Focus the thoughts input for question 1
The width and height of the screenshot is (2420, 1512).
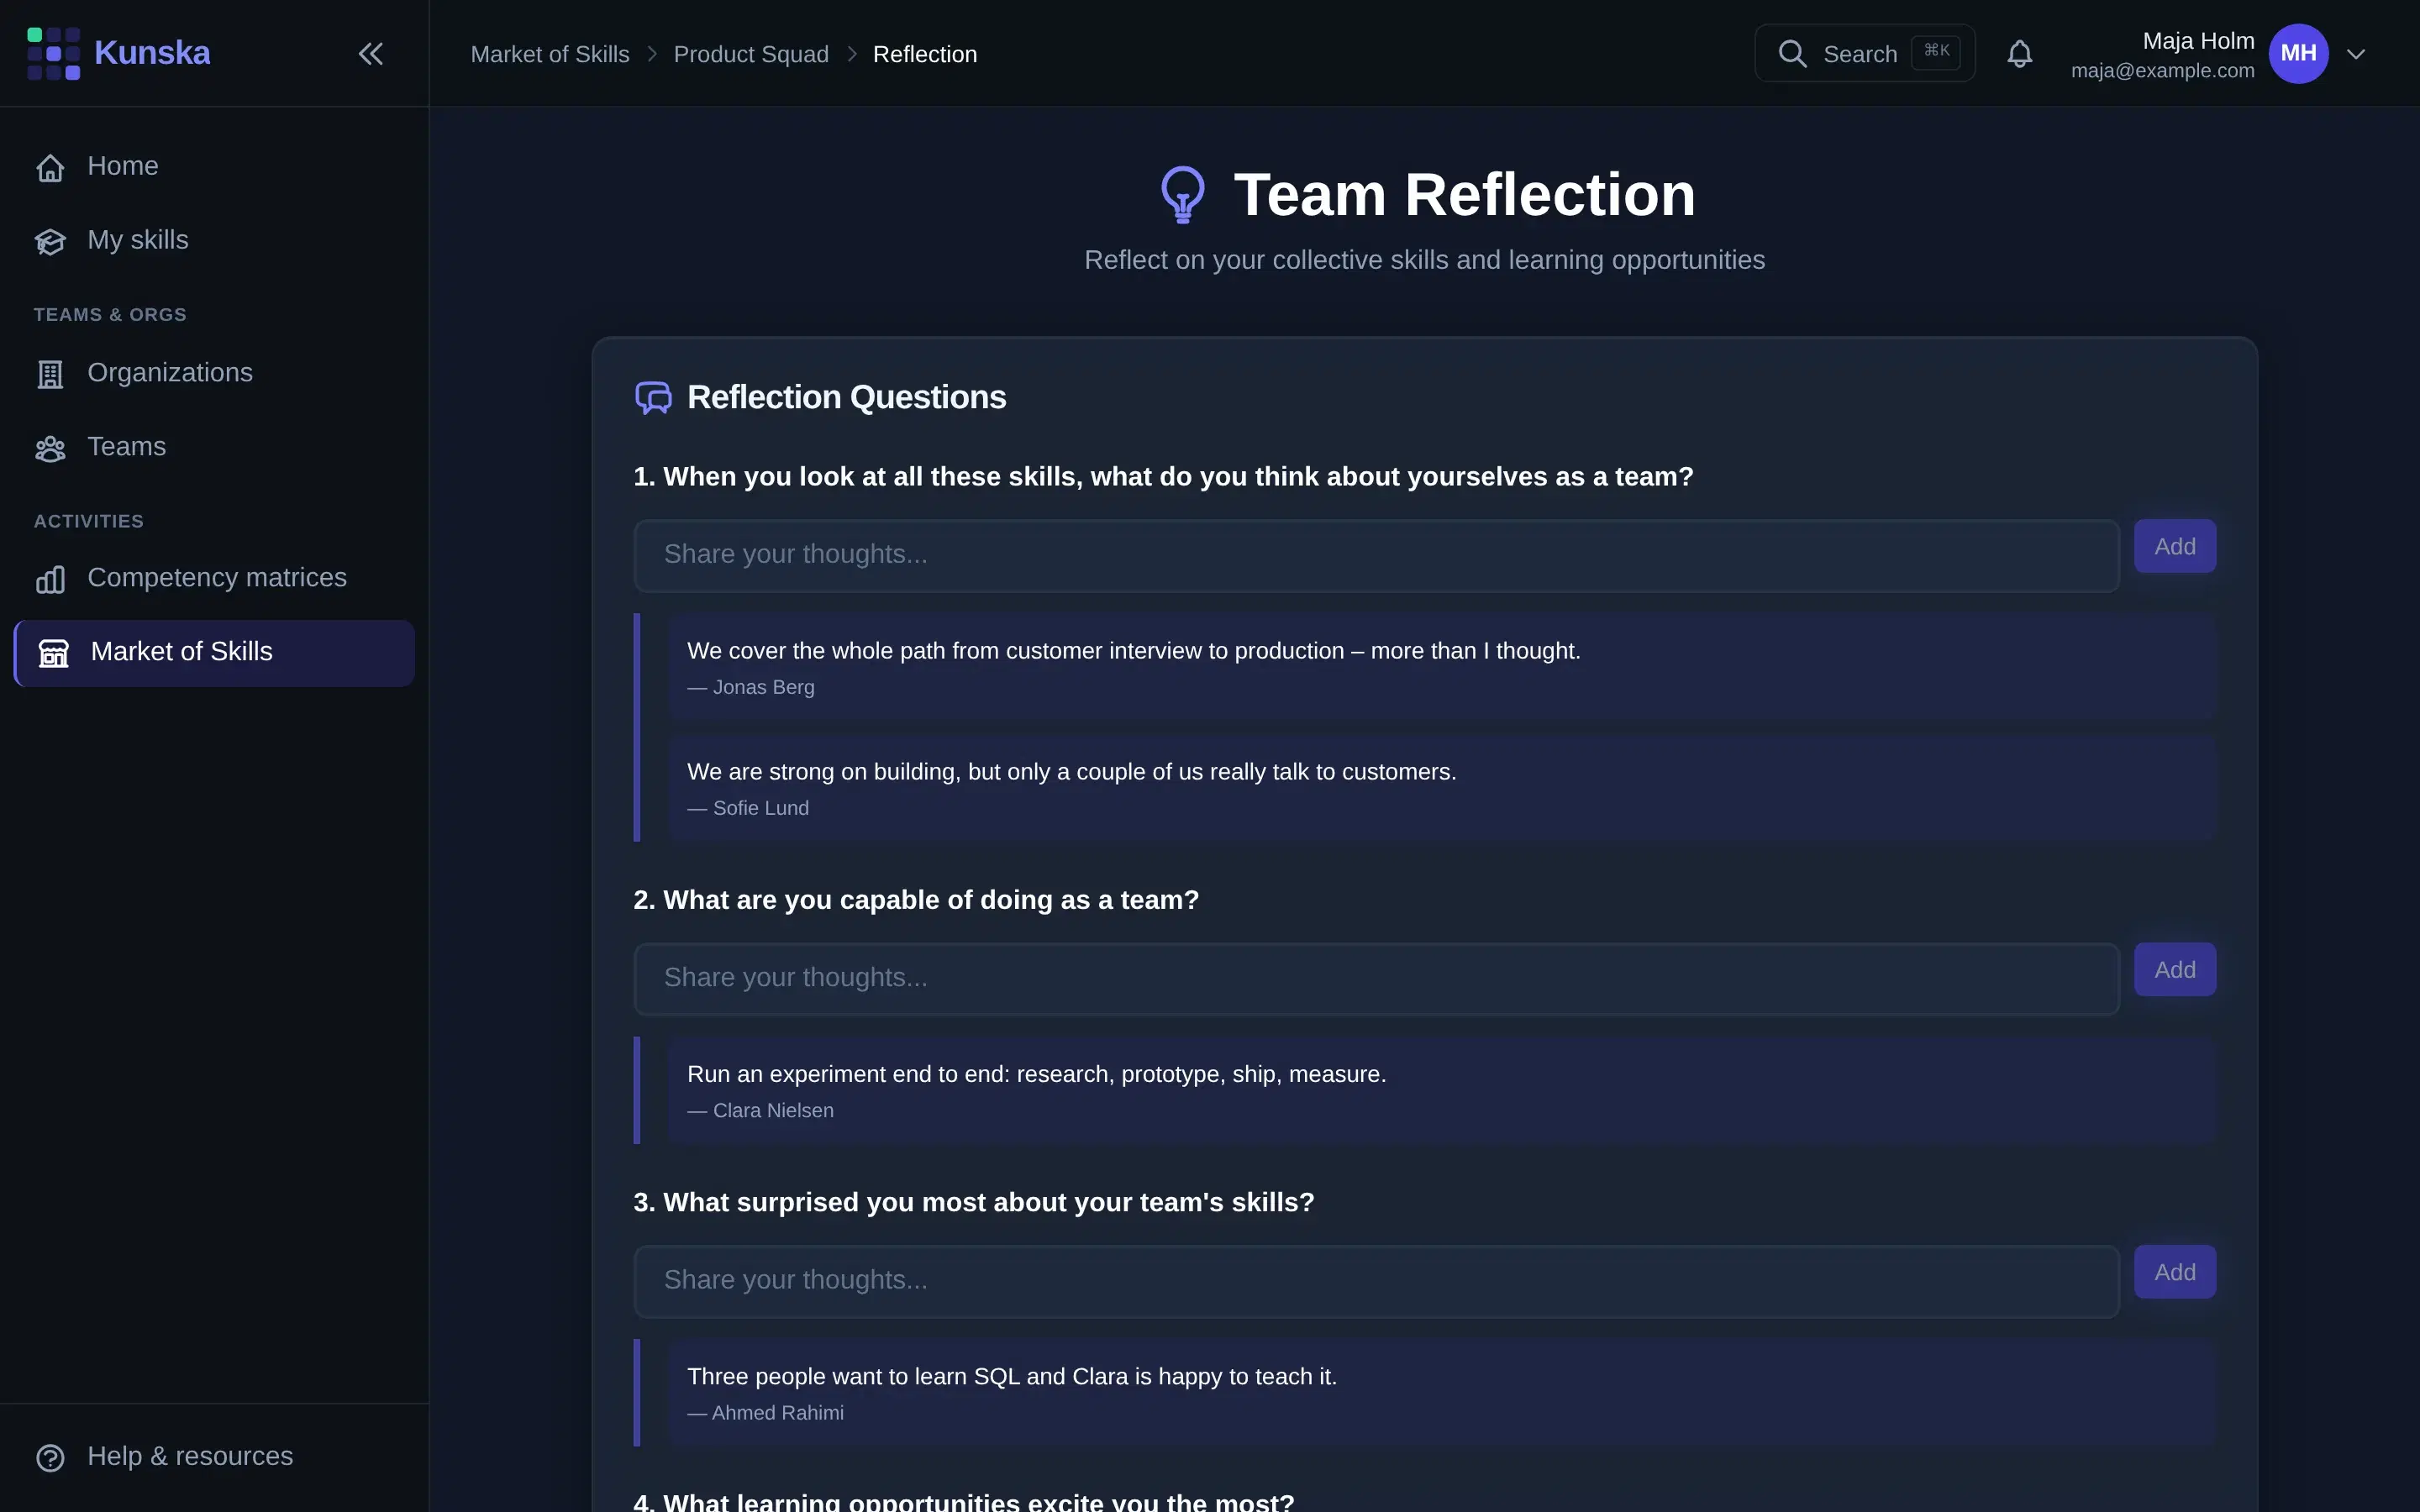[x=1376, y=555]
